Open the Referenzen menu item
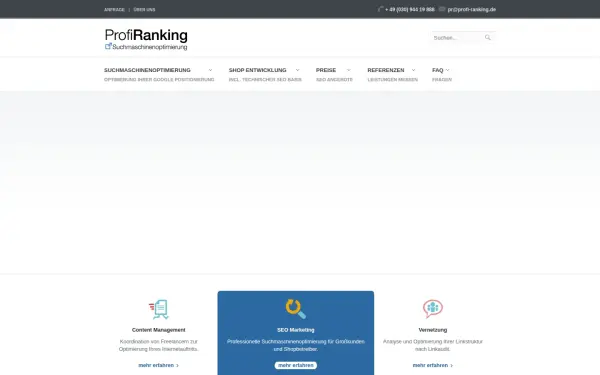Screen dimensions: 600x375 386,70
